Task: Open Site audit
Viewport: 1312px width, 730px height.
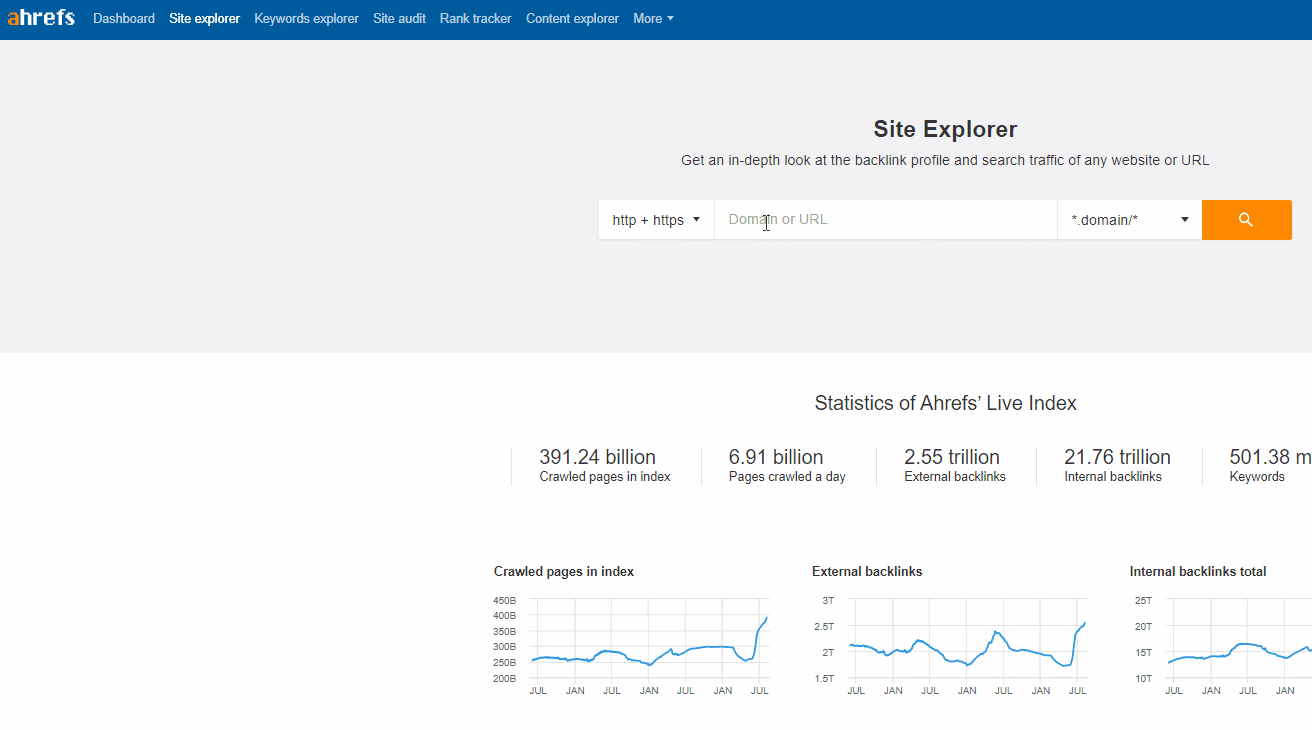Action: [x=399, y=18]
